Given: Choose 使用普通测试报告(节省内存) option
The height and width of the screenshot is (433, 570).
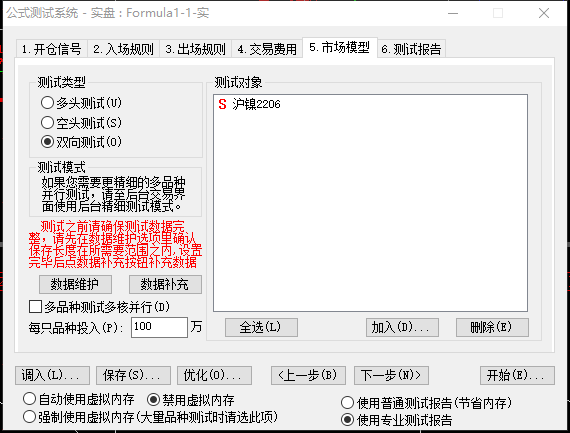Looking at the screenshot, I should [x=426, y=403].
